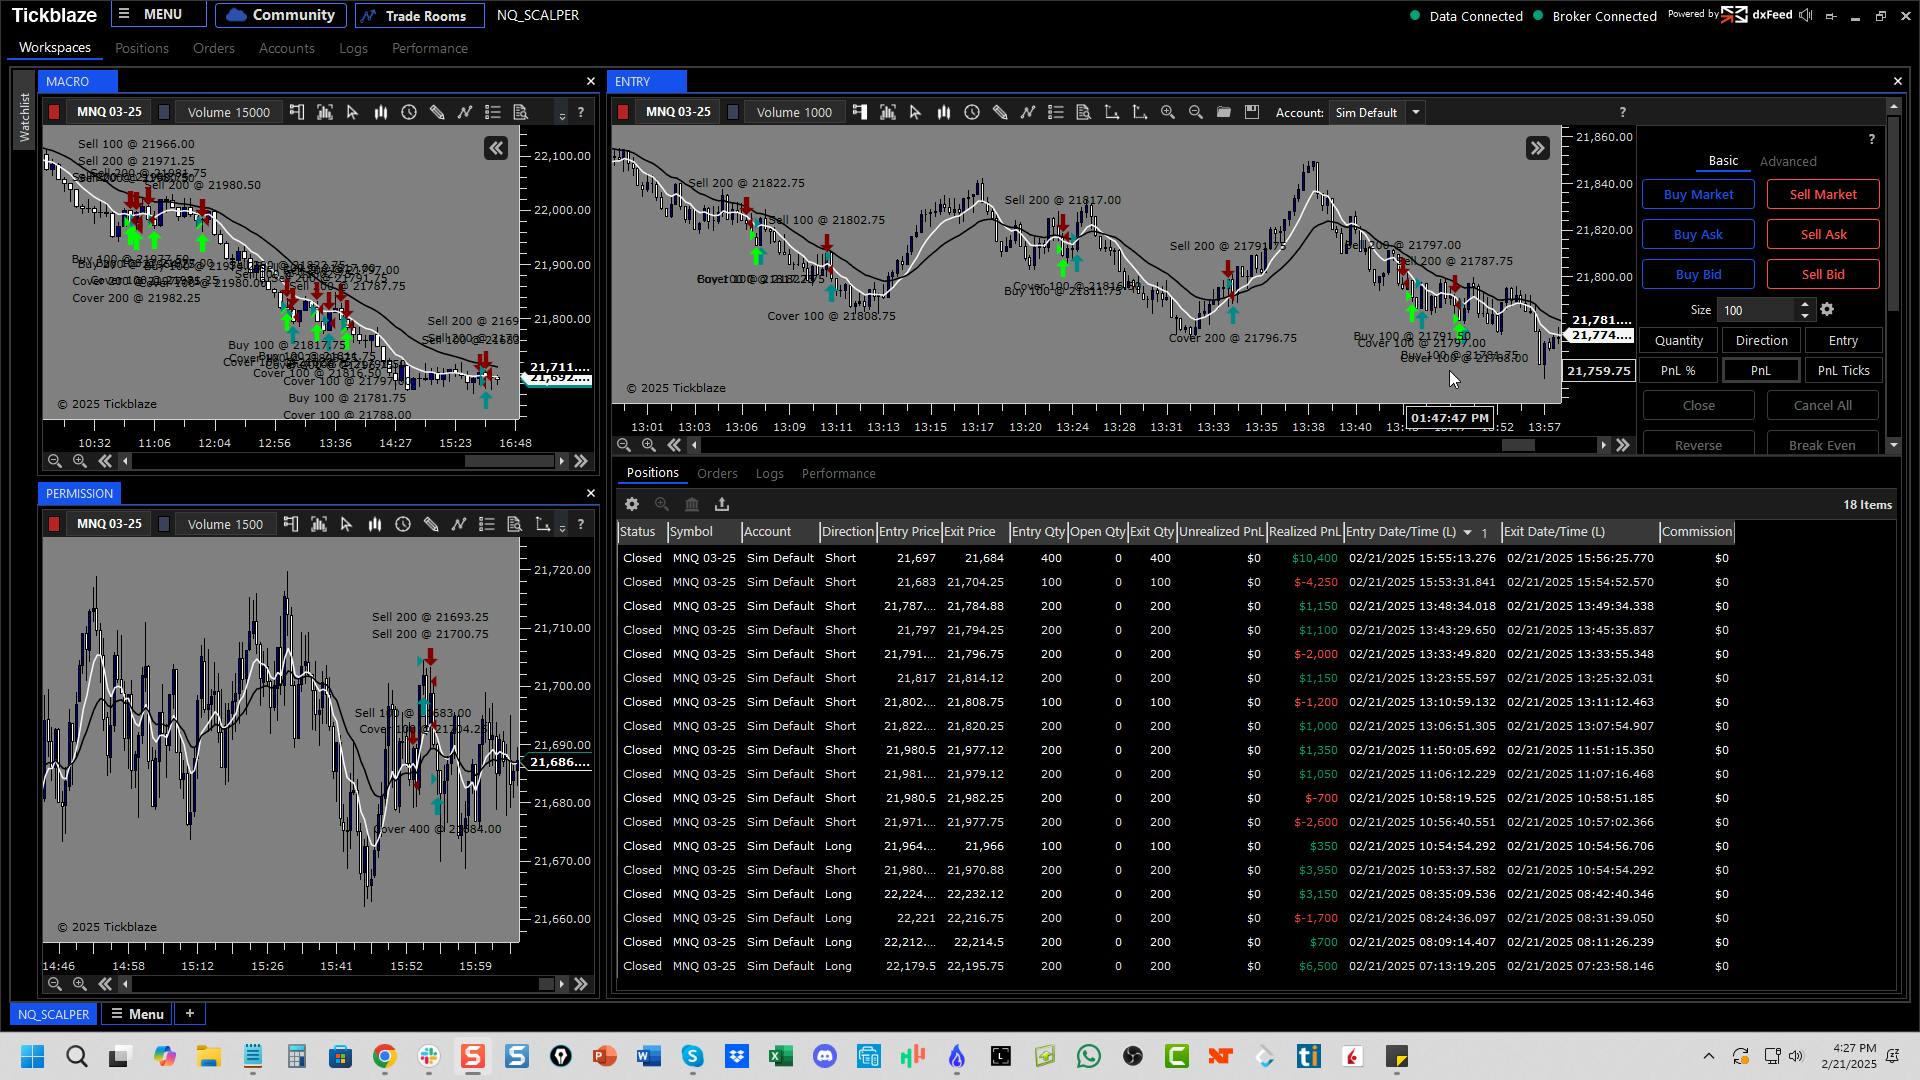Screen dimensions: 1920x1080
Task: Toggle the blue-gray square next to Volume 1500
Action: pos(164,525)
